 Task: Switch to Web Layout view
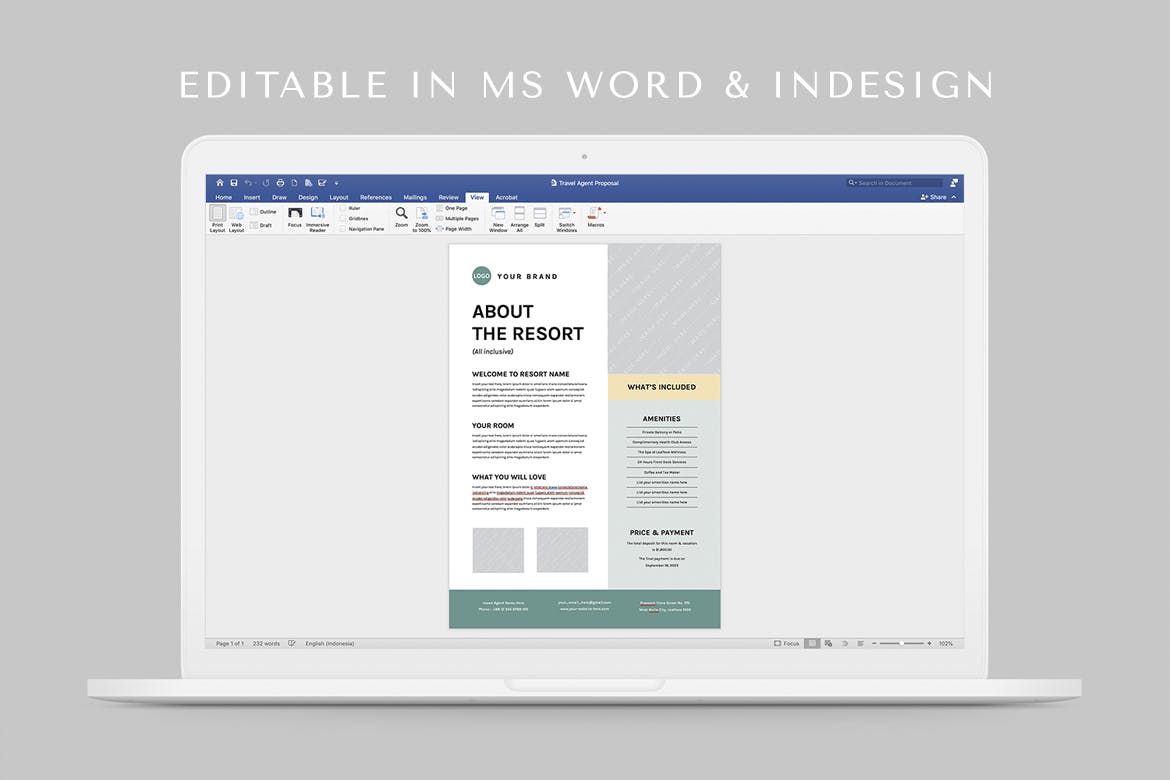click(236, 214)
